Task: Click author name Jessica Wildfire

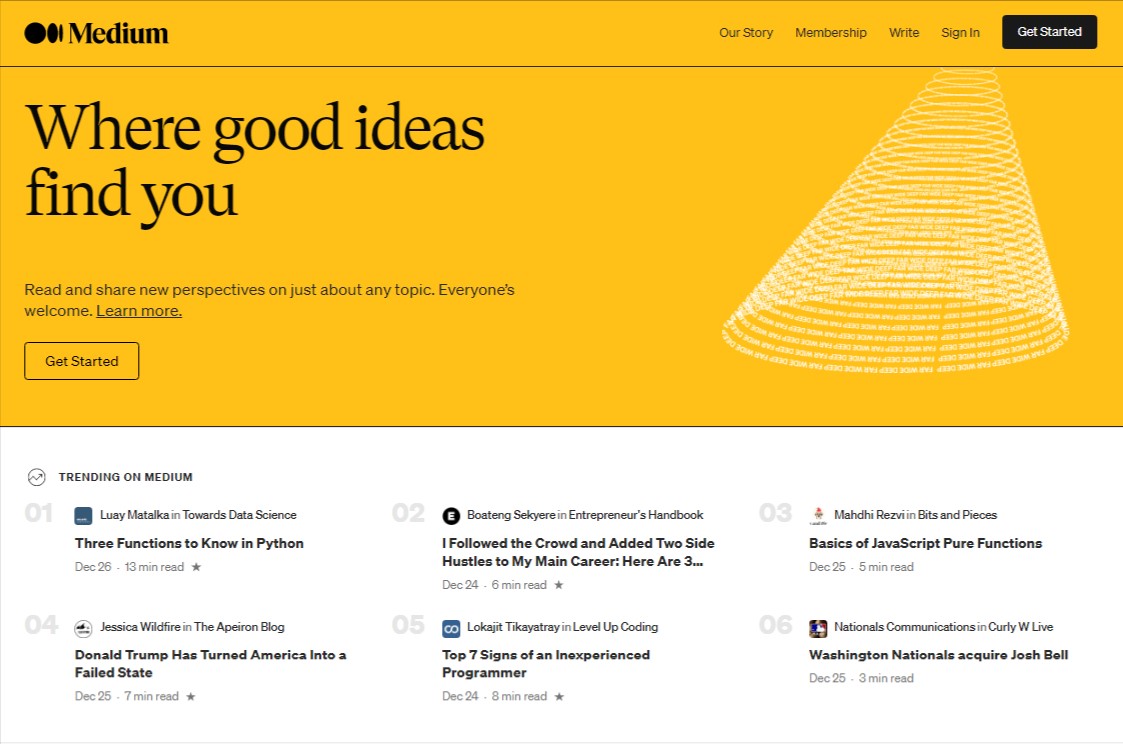Action: 140,627
